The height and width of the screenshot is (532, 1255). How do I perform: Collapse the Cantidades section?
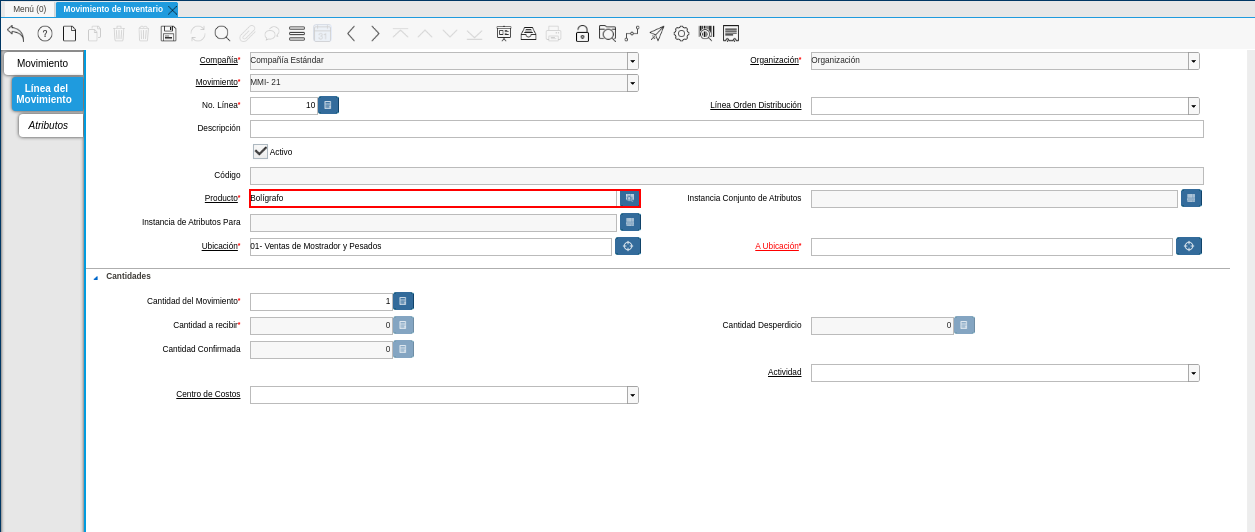(96, 277)
